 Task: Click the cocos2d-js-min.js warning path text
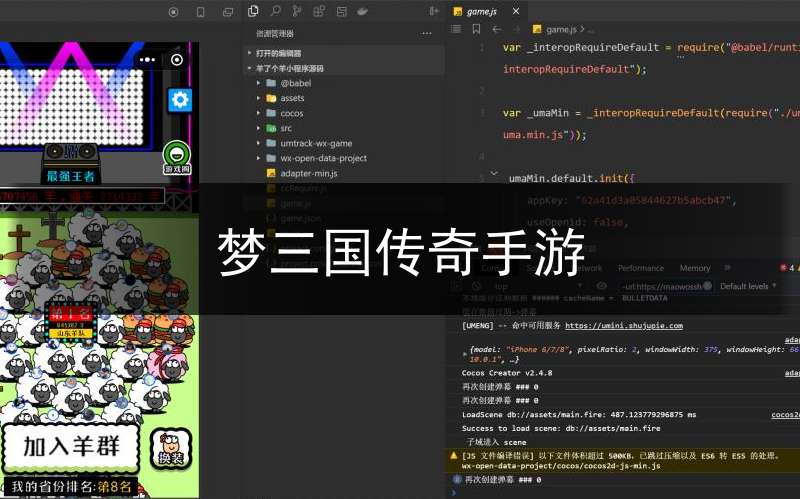(561, 466)
